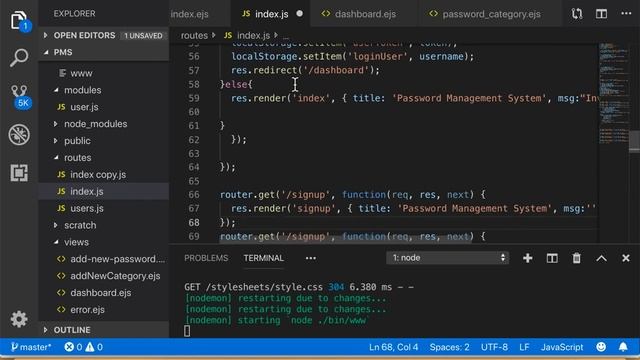Click 'UTF-8' encoding selector
The height and width of the screenshot is (360, 640).
(494, 347)
